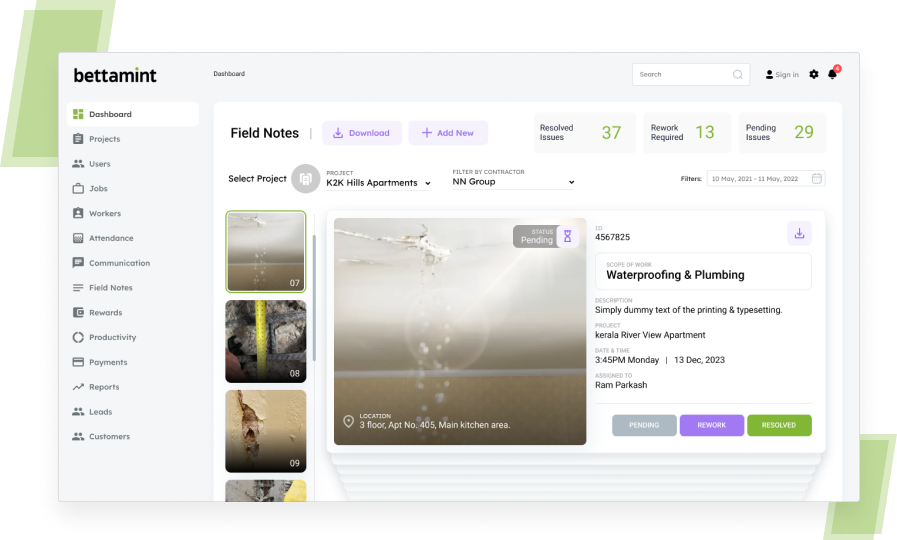Click the Workers badge icon

click(78, 213)
